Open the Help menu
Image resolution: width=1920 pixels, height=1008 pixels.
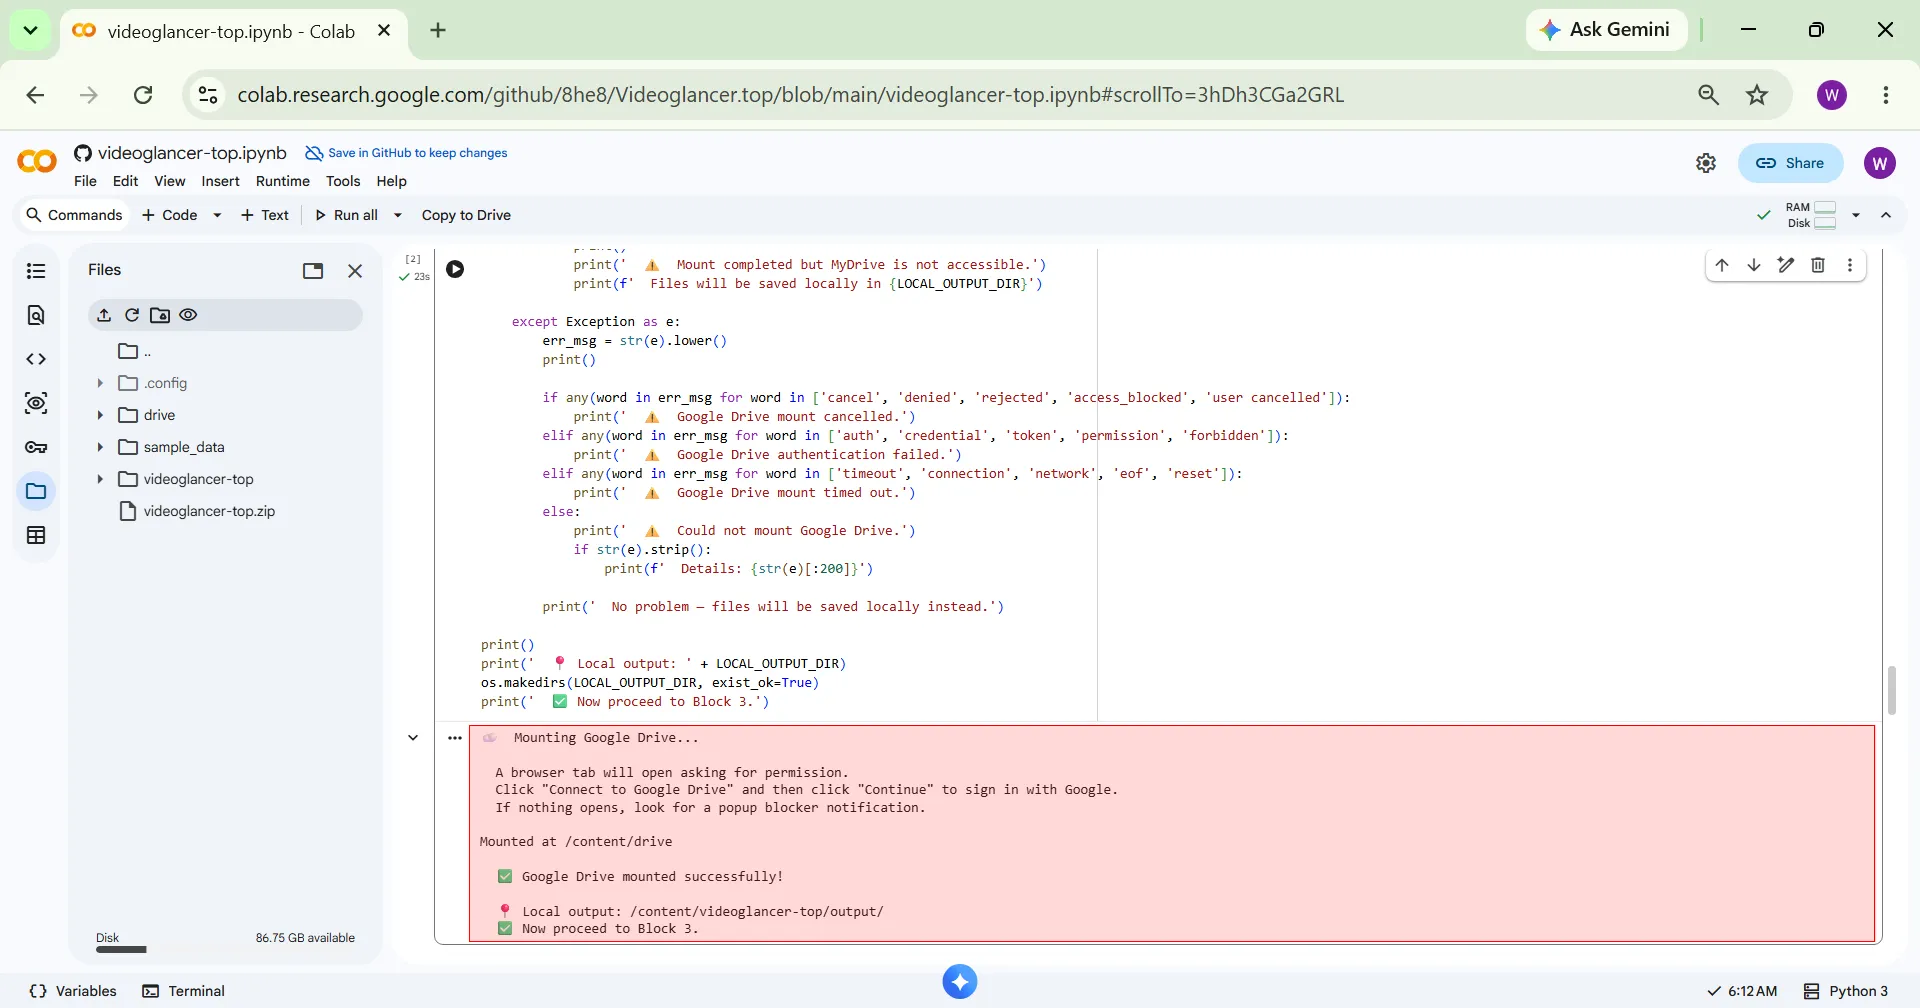pos(391,181)
